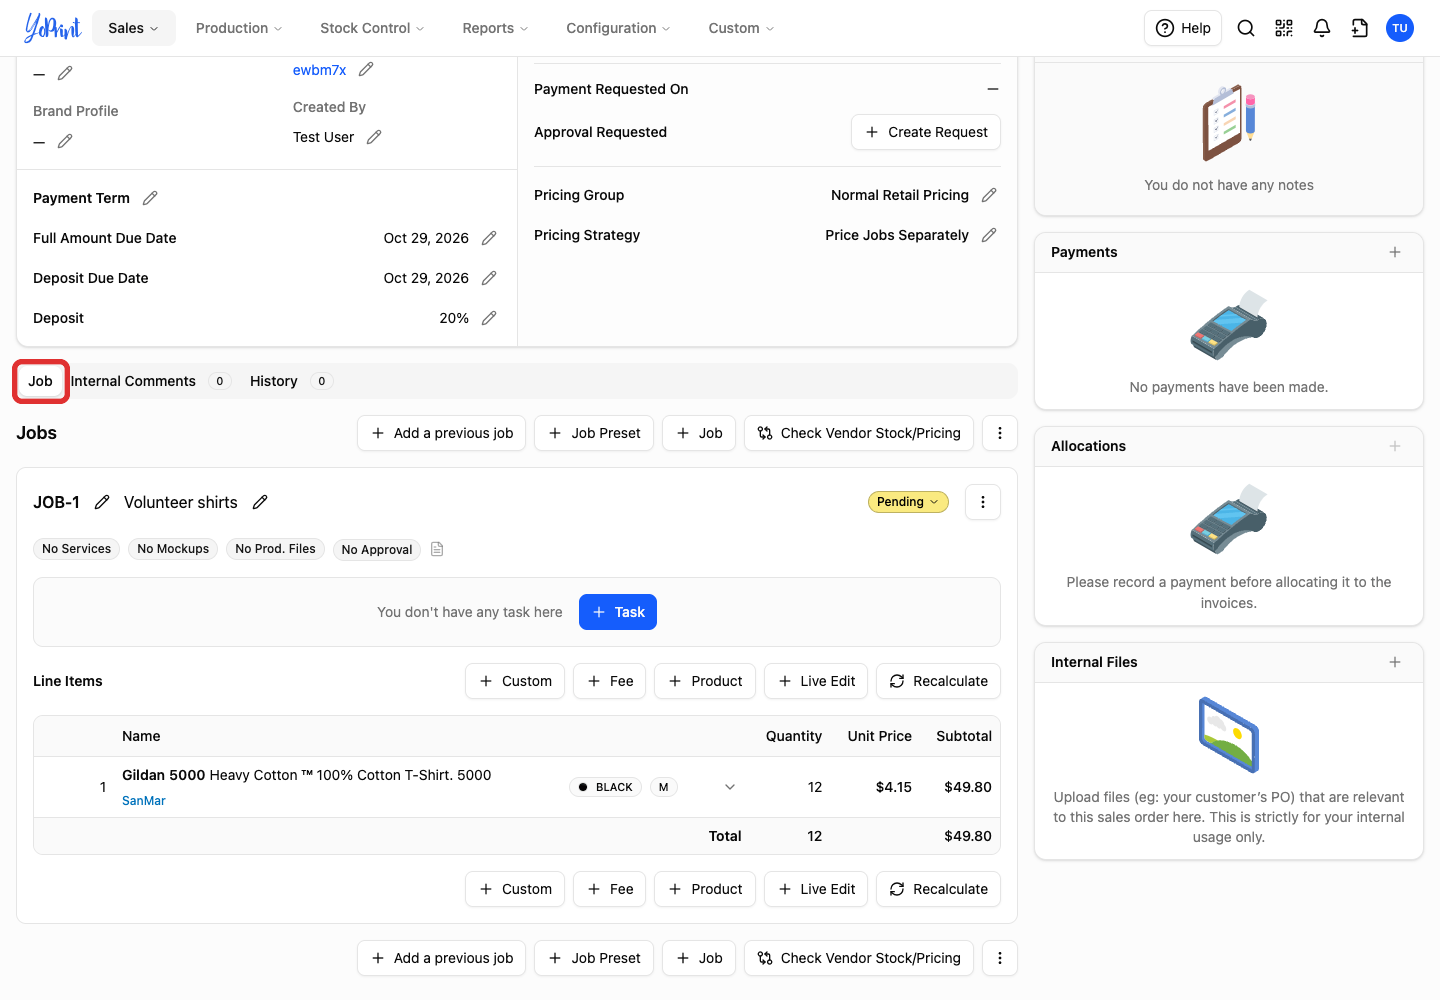Screen dimensions: 1440x1000
Task: Expand the Stock Control menu
Action: [x=372, y=28]
